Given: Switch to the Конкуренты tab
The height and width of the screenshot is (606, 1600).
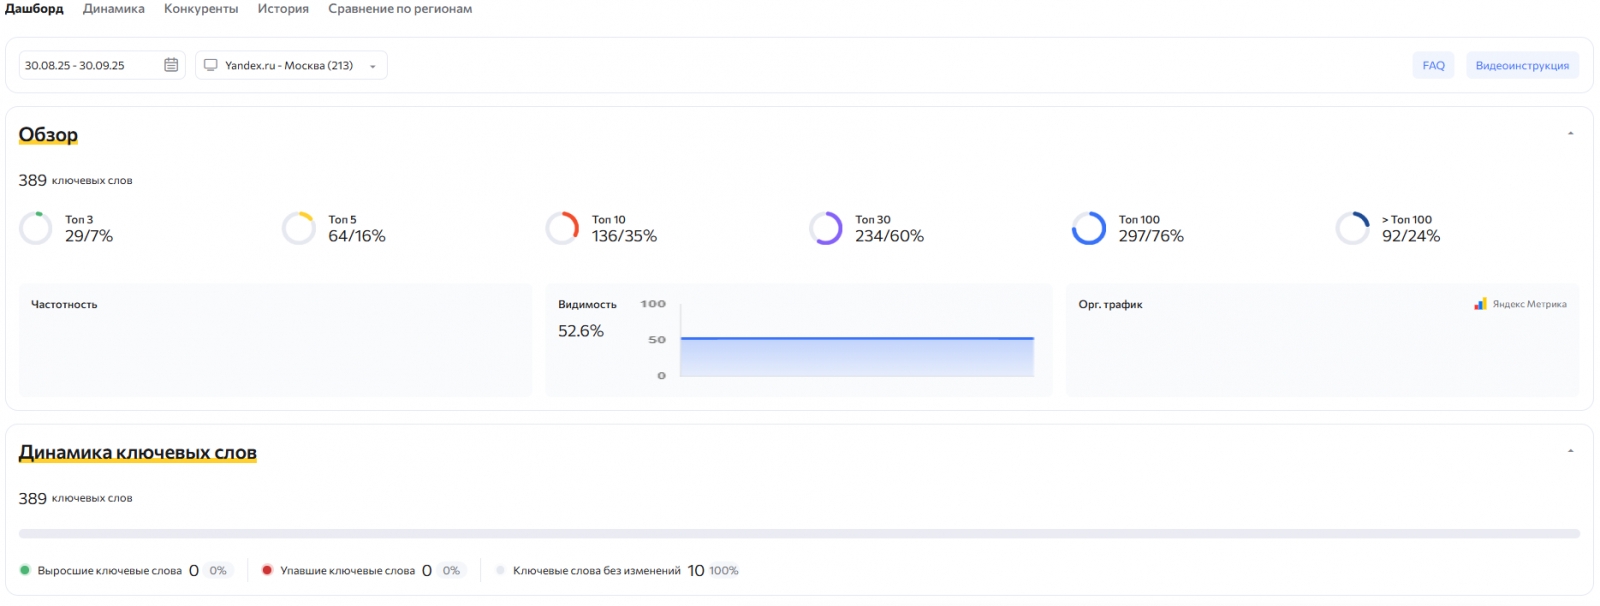Looking at the screenshot, I should coord(201,9).
